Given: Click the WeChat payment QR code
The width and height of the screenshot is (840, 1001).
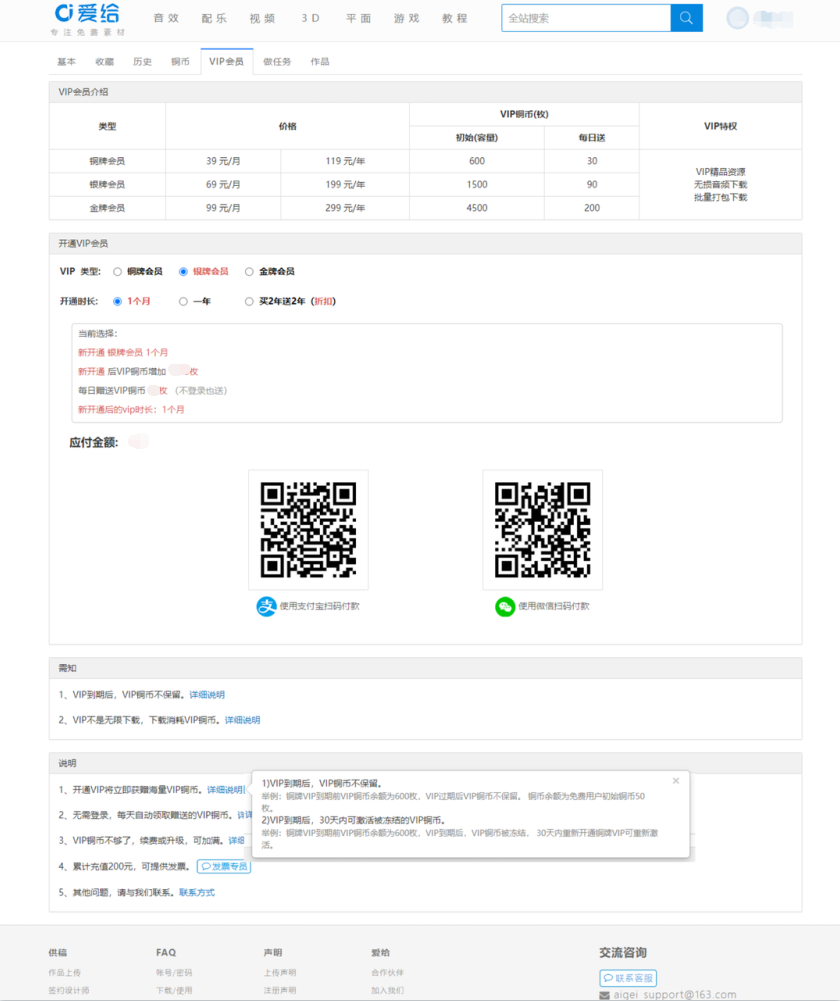Looking at the screenshot, I should [x=543, y=530].
